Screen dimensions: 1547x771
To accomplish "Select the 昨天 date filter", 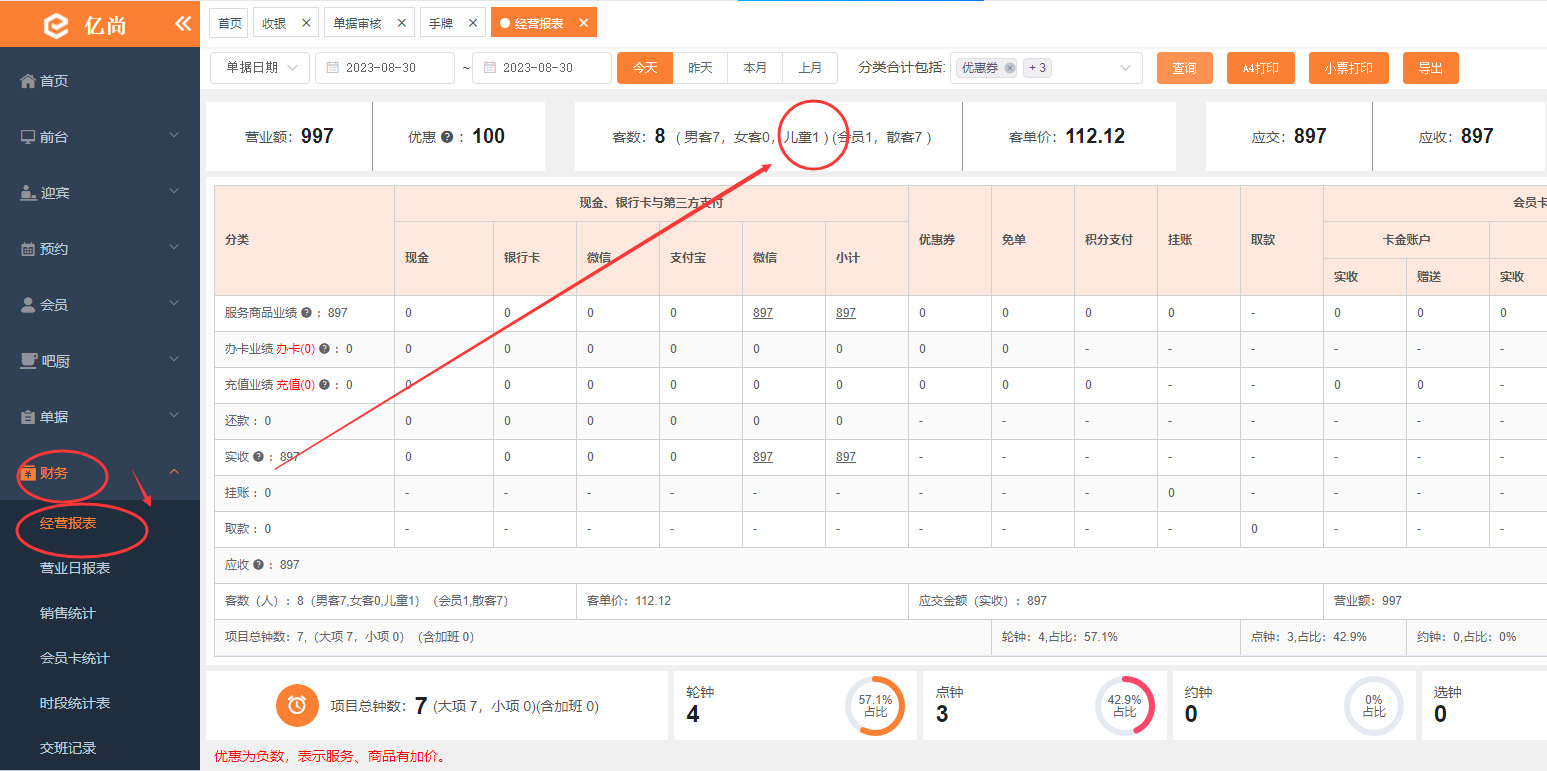I will tap(700, 68).
